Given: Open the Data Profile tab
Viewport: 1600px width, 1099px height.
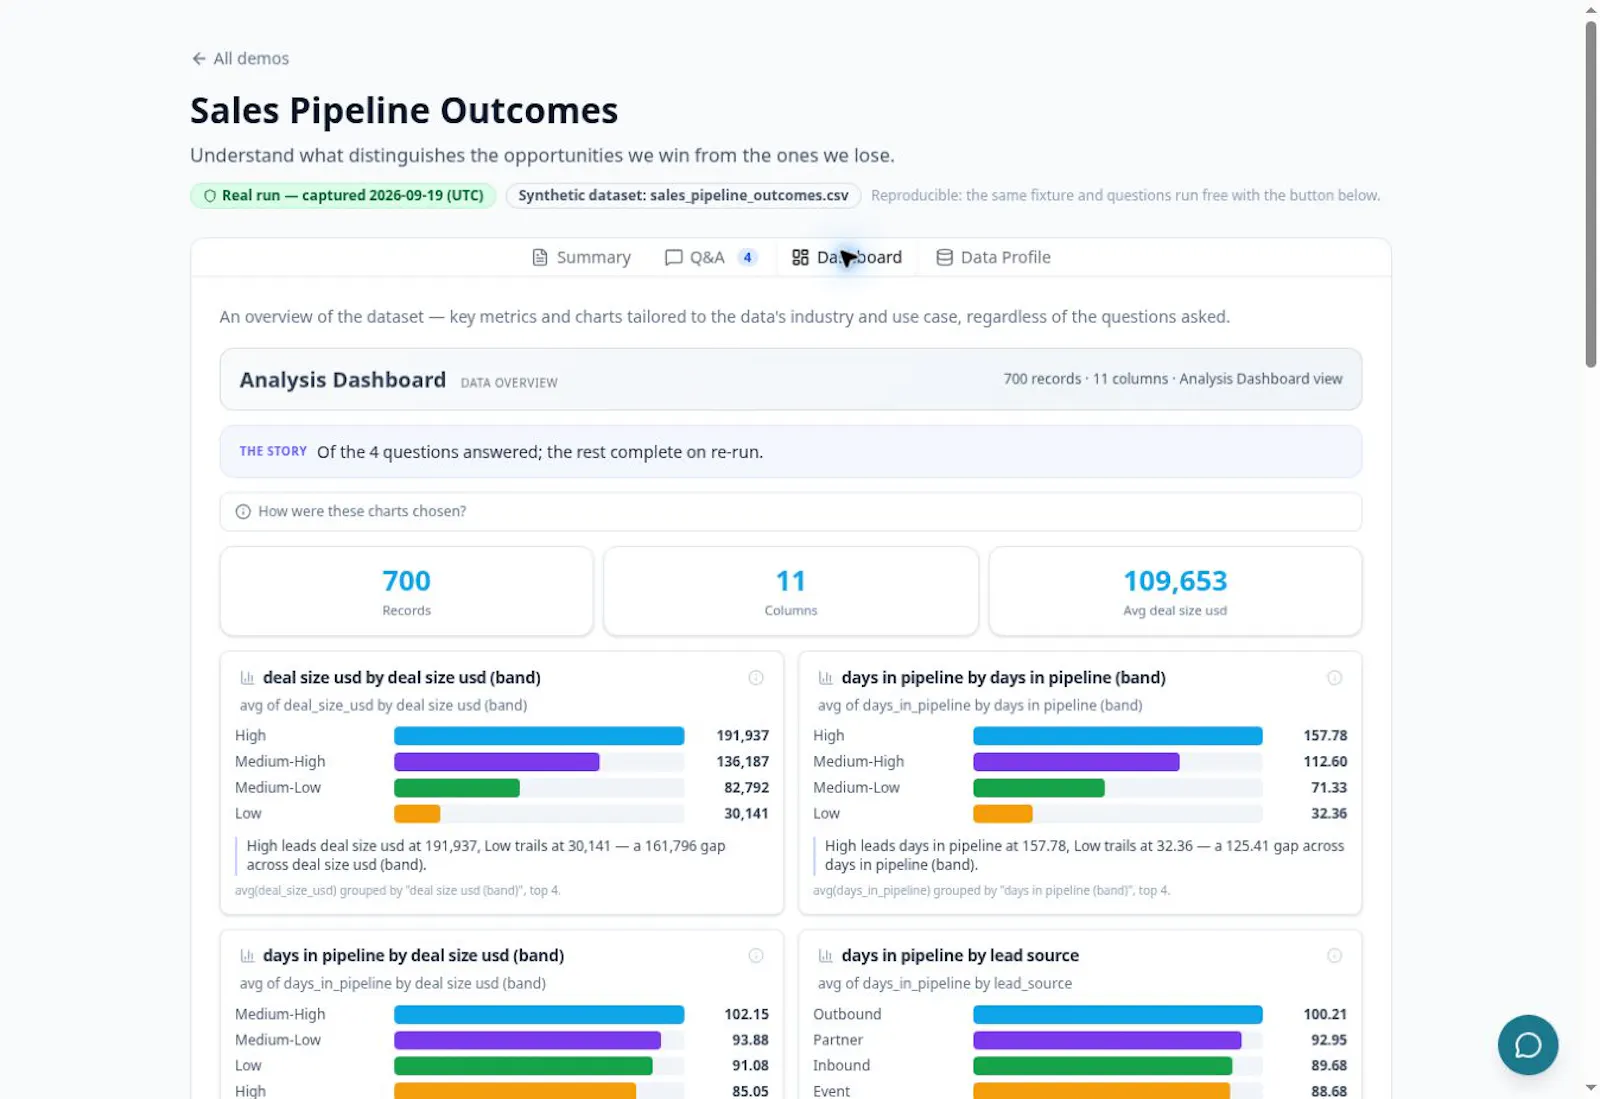Looking at the screenshot, I should [x=993, y=258].
